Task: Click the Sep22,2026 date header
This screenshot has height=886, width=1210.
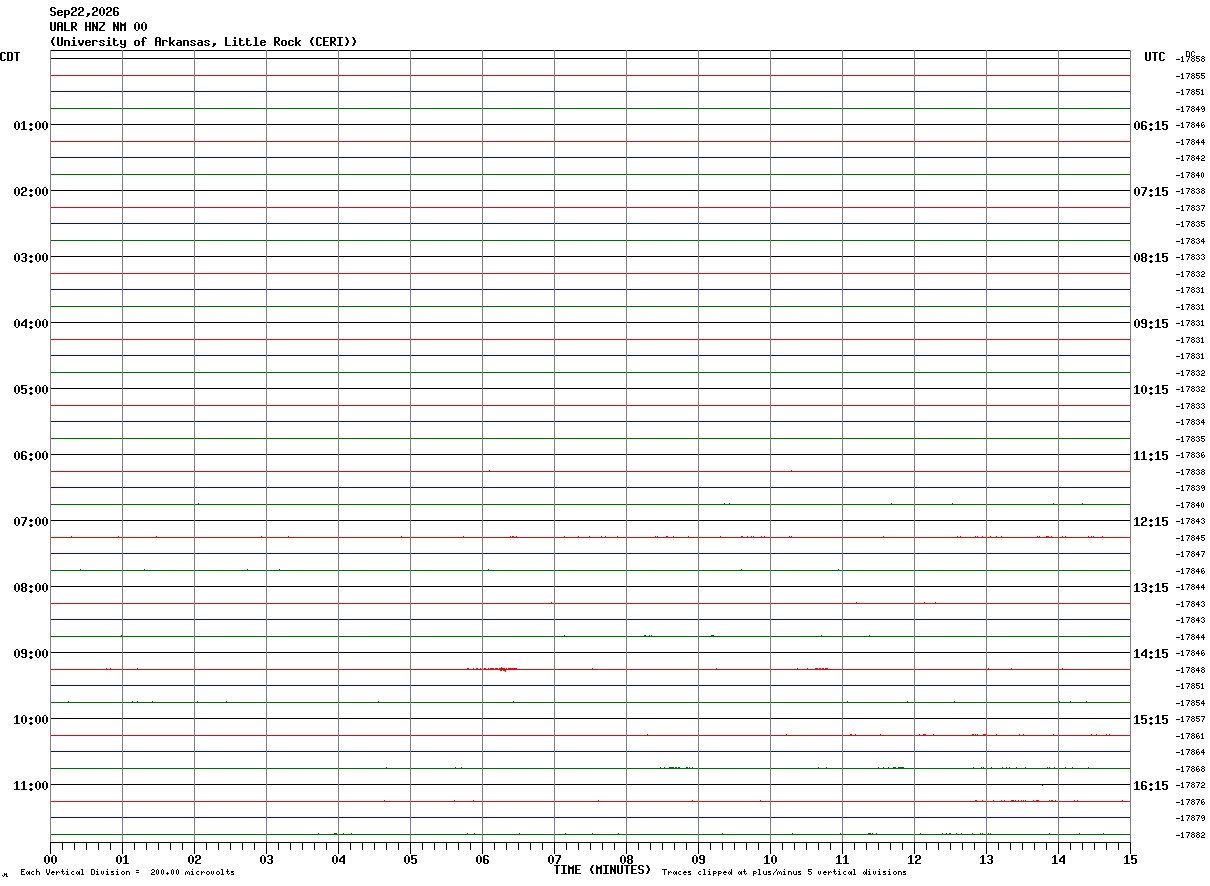Action: [x=84, y=12]
